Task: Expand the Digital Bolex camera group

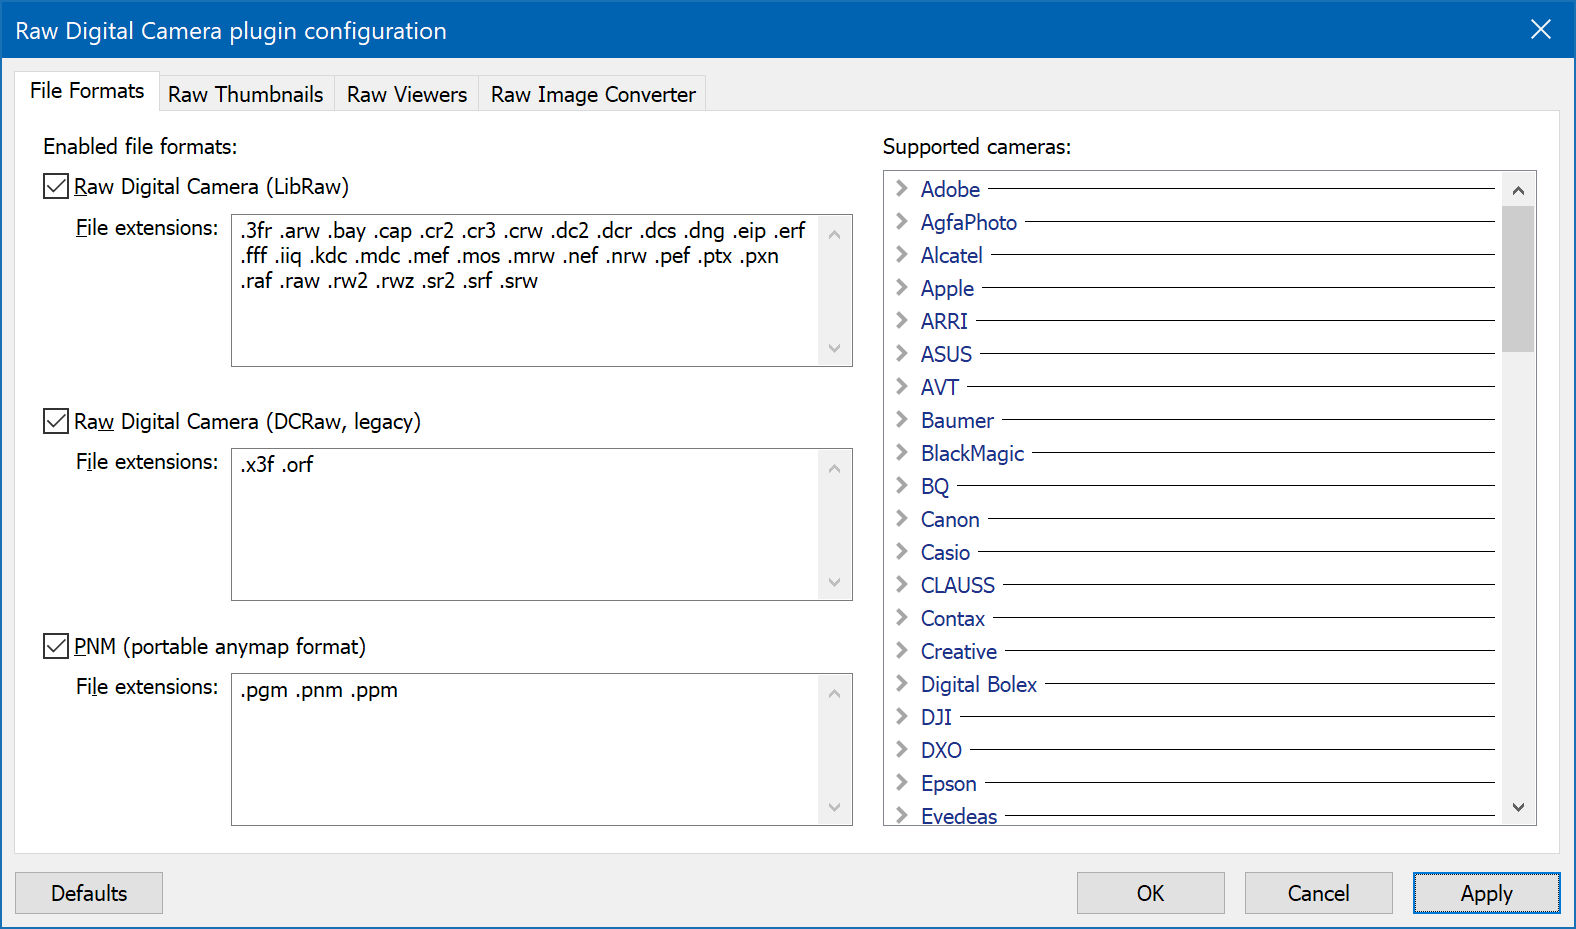Action: 901,683
